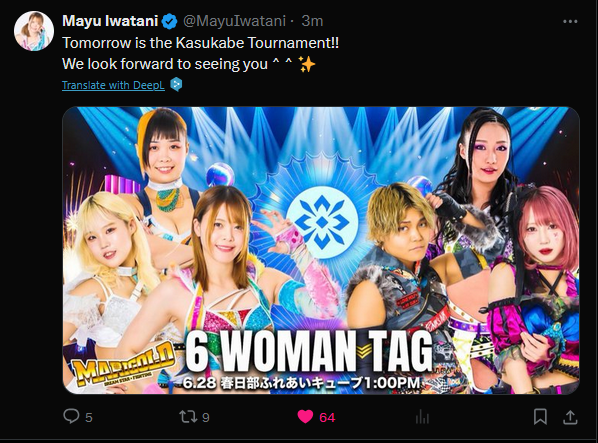Click the tweet text about Kasukabe Tournament

200,53
